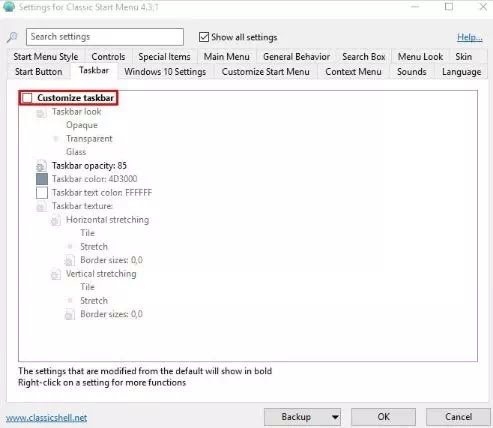Open the www.classicshell.net link
Image resolution: width=493 pixels, height=428 pixels.
pos(46,418)
